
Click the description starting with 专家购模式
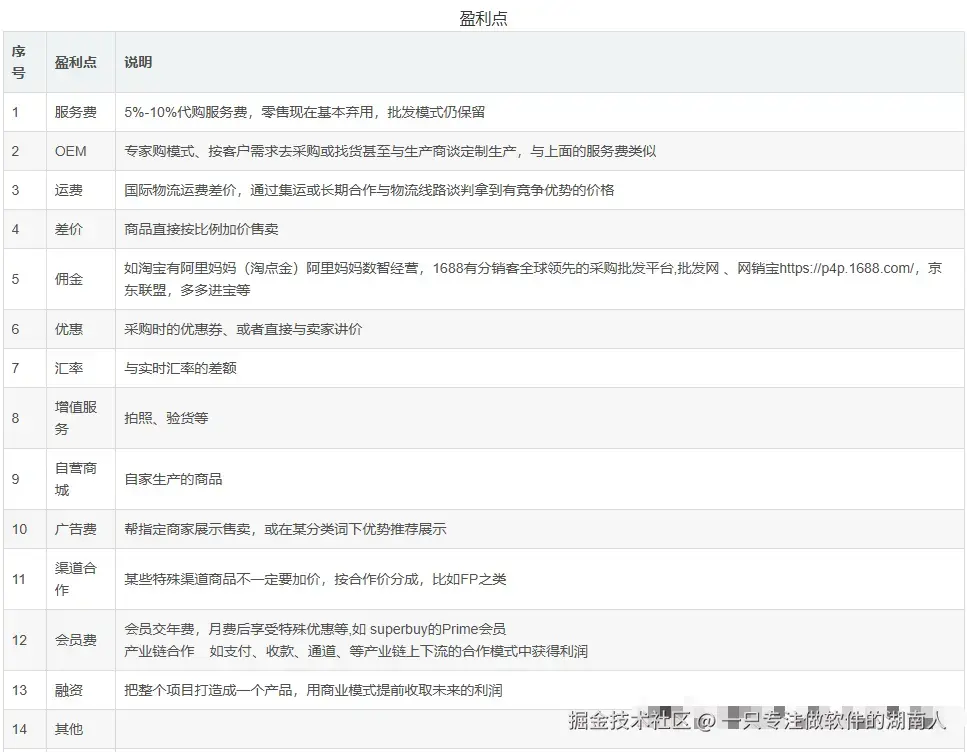click(390, 151)
